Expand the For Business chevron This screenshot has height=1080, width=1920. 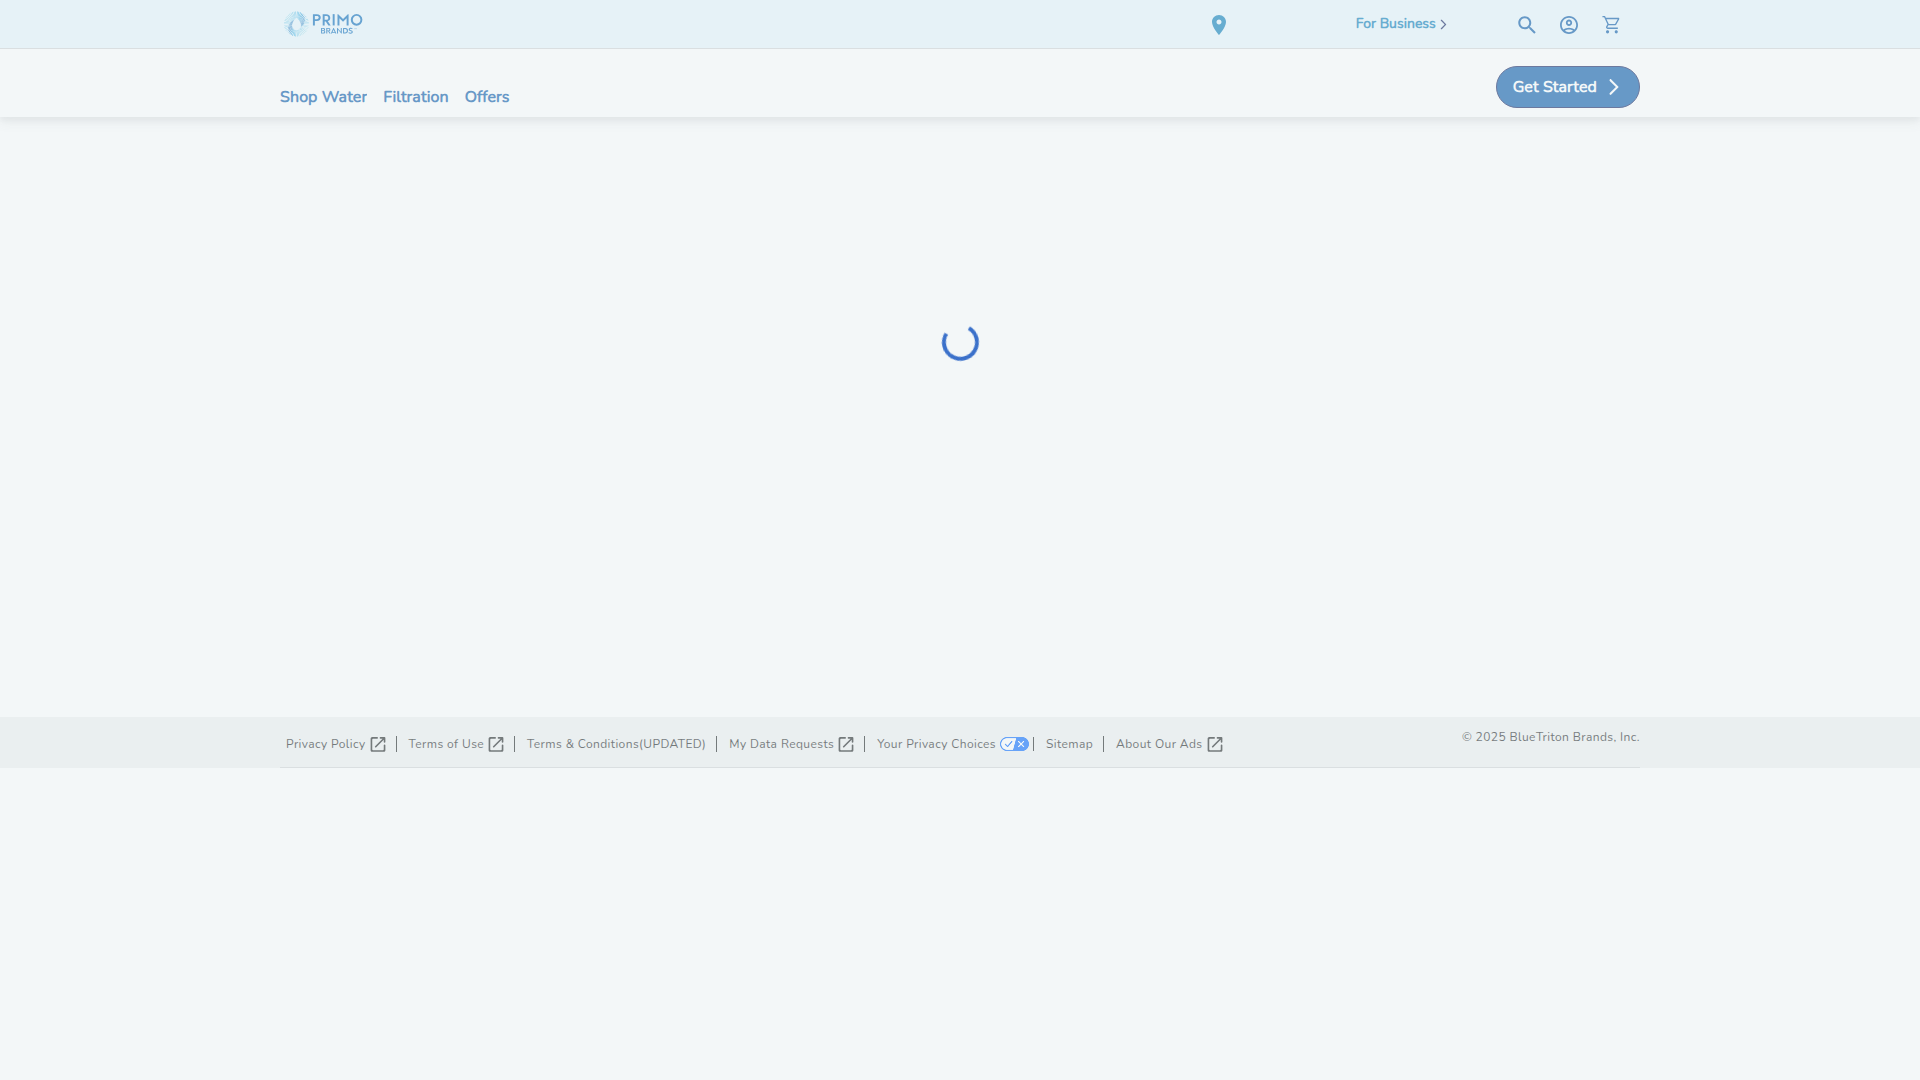(1444, 24)
